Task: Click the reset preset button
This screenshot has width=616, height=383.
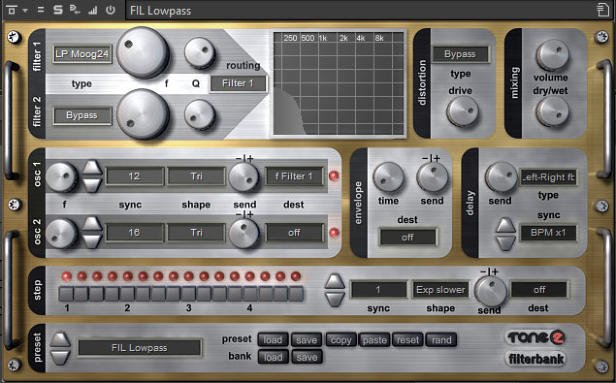Action: tap(408, 340)
